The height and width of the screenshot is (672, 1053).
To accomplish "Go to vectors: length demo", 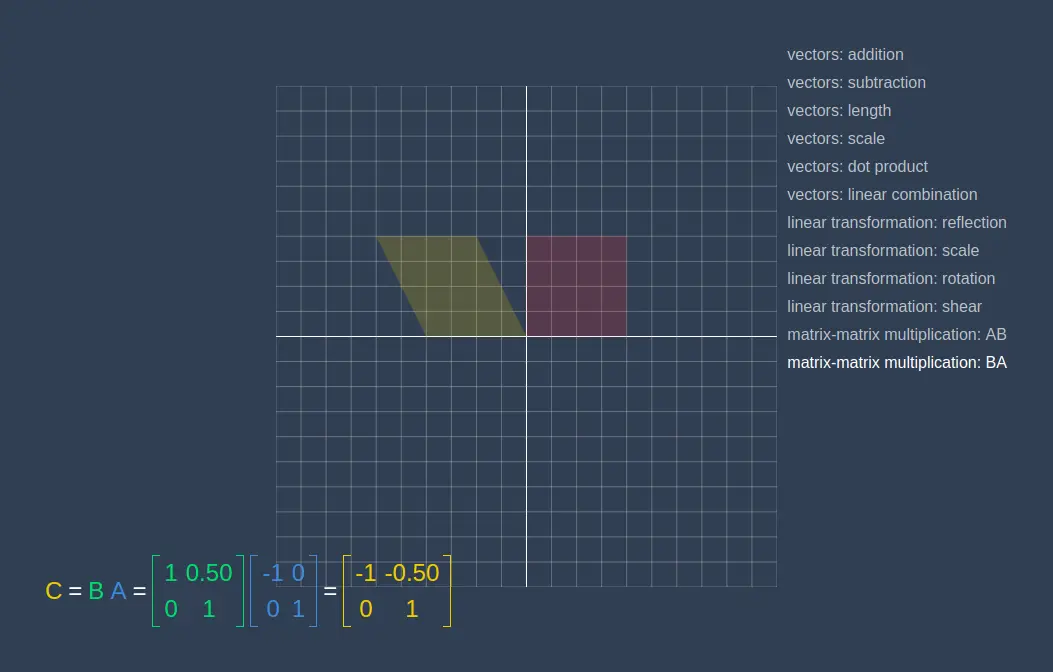I will coord(839,111).
